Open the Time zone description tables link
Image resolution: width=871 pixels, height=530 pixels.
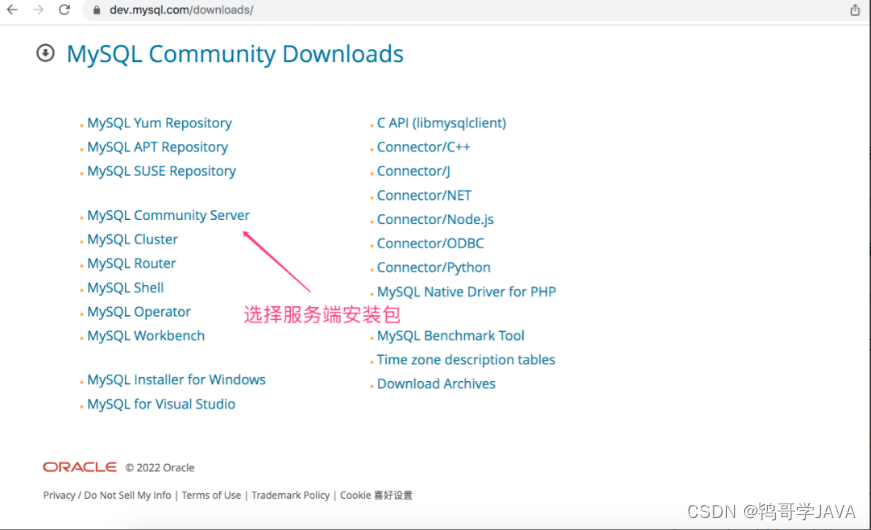click(x=466, y=360)
